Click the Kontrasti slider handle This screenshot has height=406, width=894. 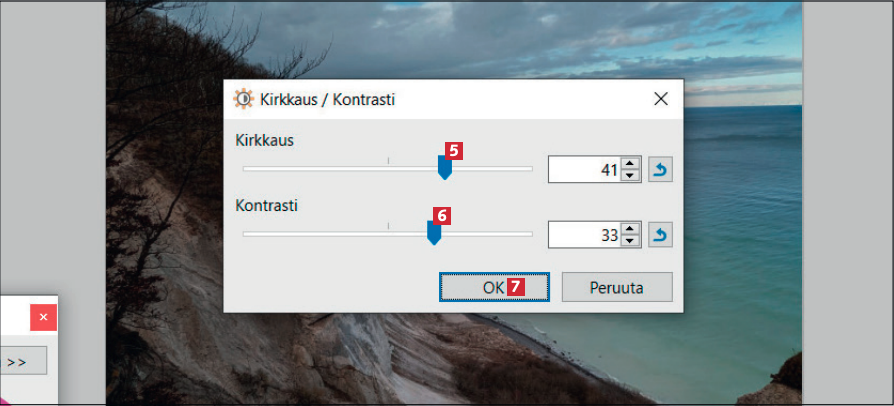pyautogui.click(x=434, y=233)
